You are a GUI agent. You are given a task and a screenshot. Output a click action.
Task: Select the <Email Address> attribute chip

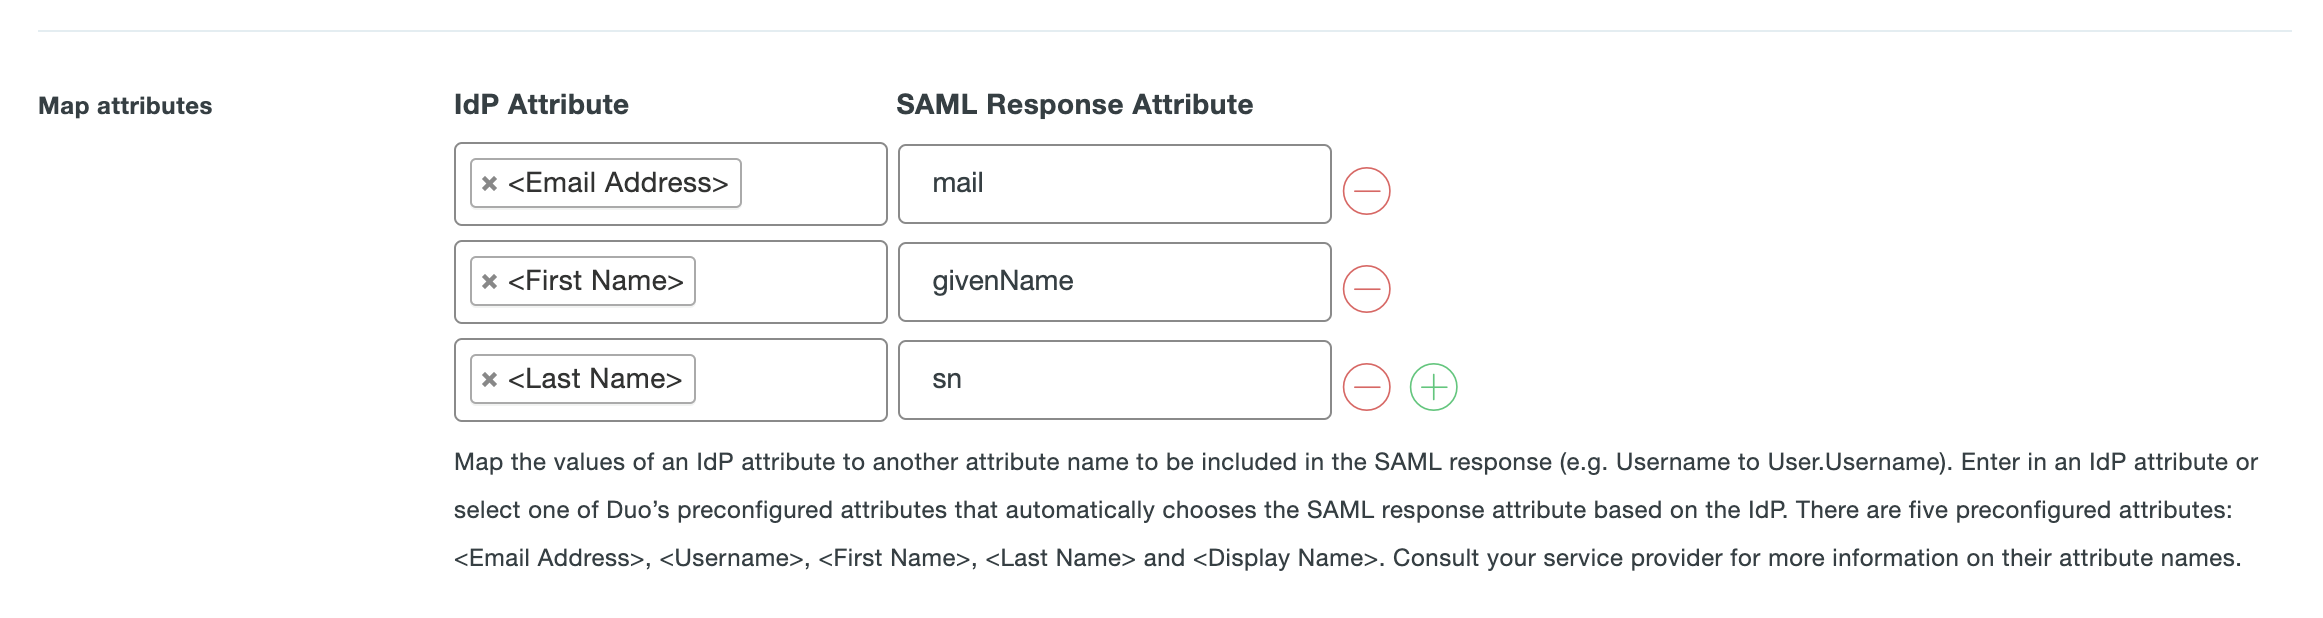tap(618, 184)
